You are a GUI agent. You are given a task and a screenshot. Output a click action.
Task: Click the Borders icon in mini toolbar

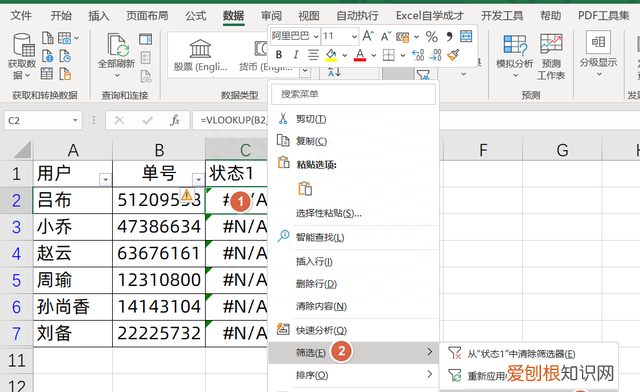pyautogui.click(x=389, y=55)
